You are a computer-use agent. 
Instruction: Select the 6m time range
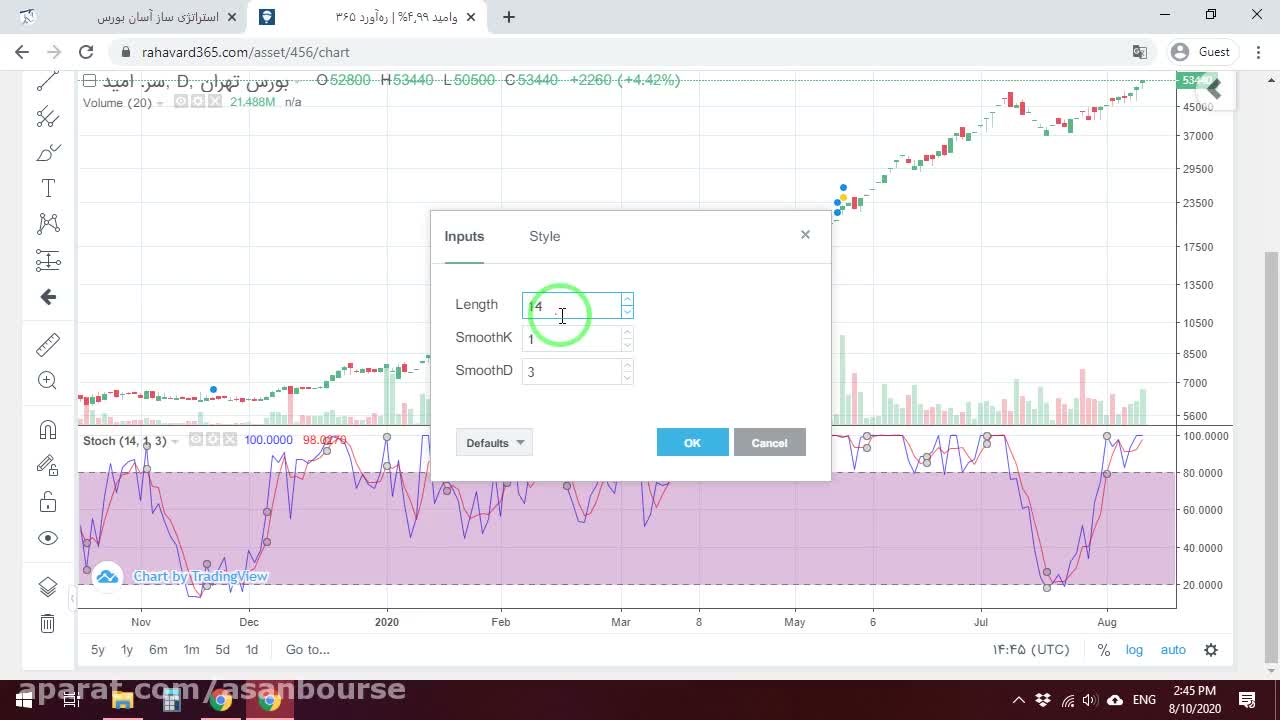coord(158,650)
